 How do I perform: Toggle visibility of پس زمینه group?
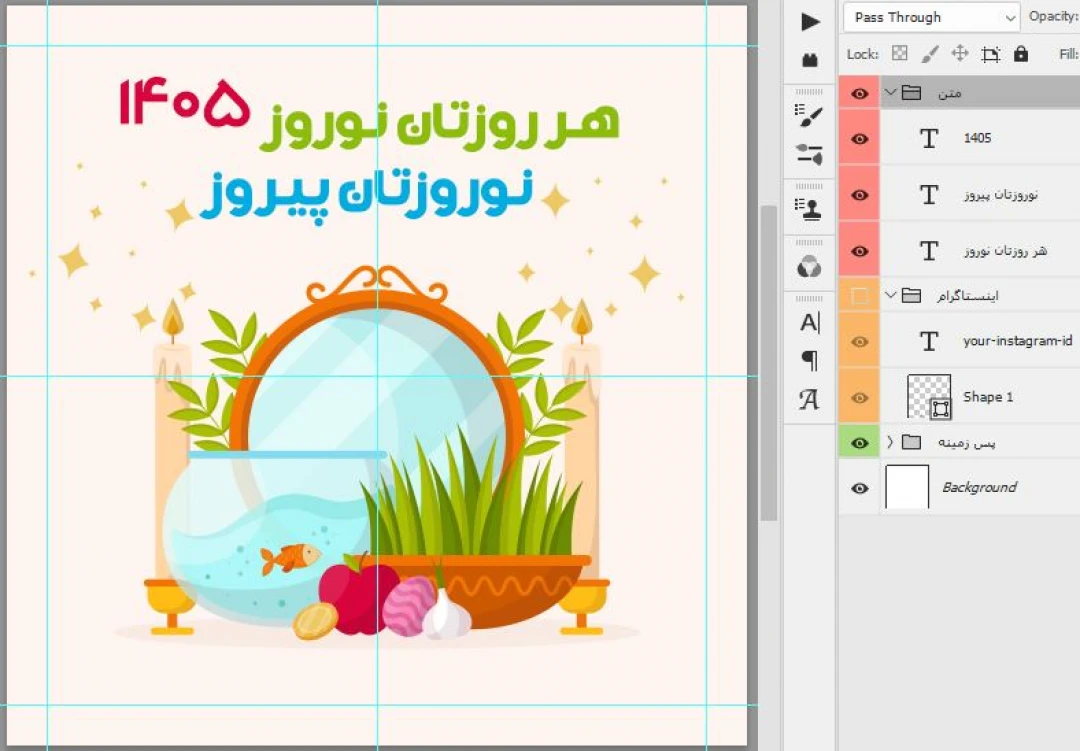859,442
